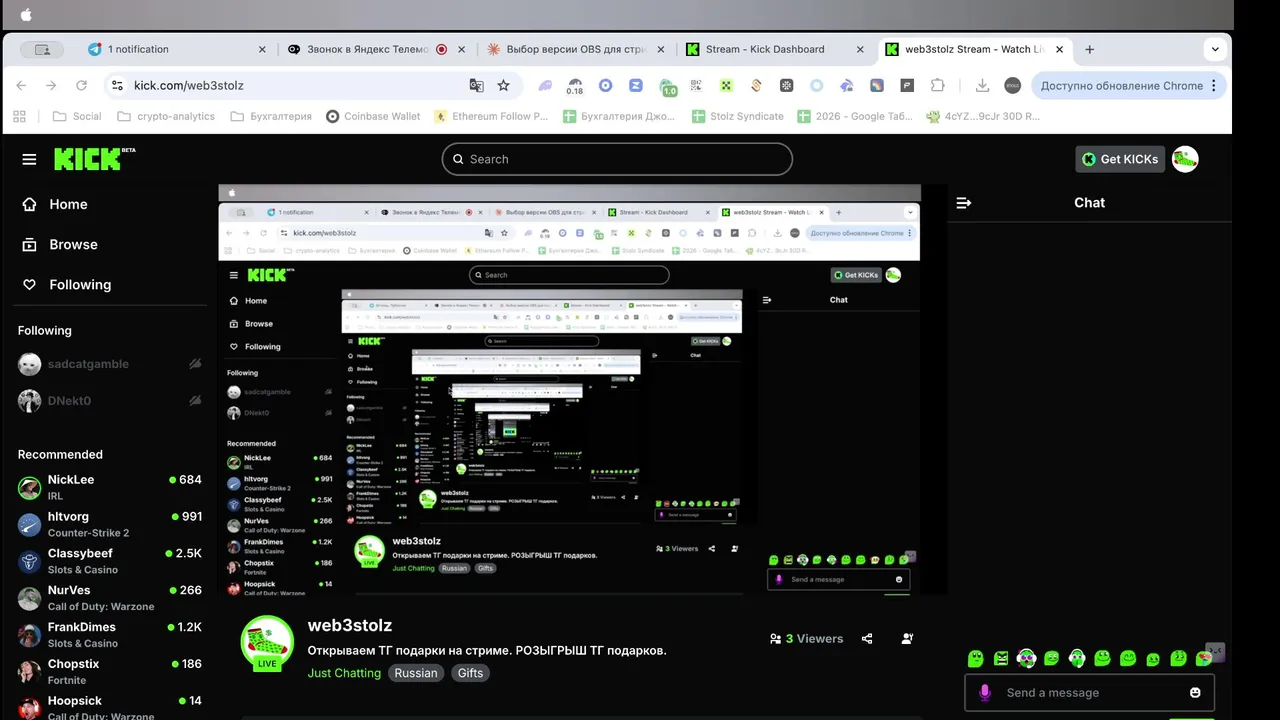Screen dimensions: 1280x720
Task: Click the Get KICKs button
Action: coord(1120,159)
